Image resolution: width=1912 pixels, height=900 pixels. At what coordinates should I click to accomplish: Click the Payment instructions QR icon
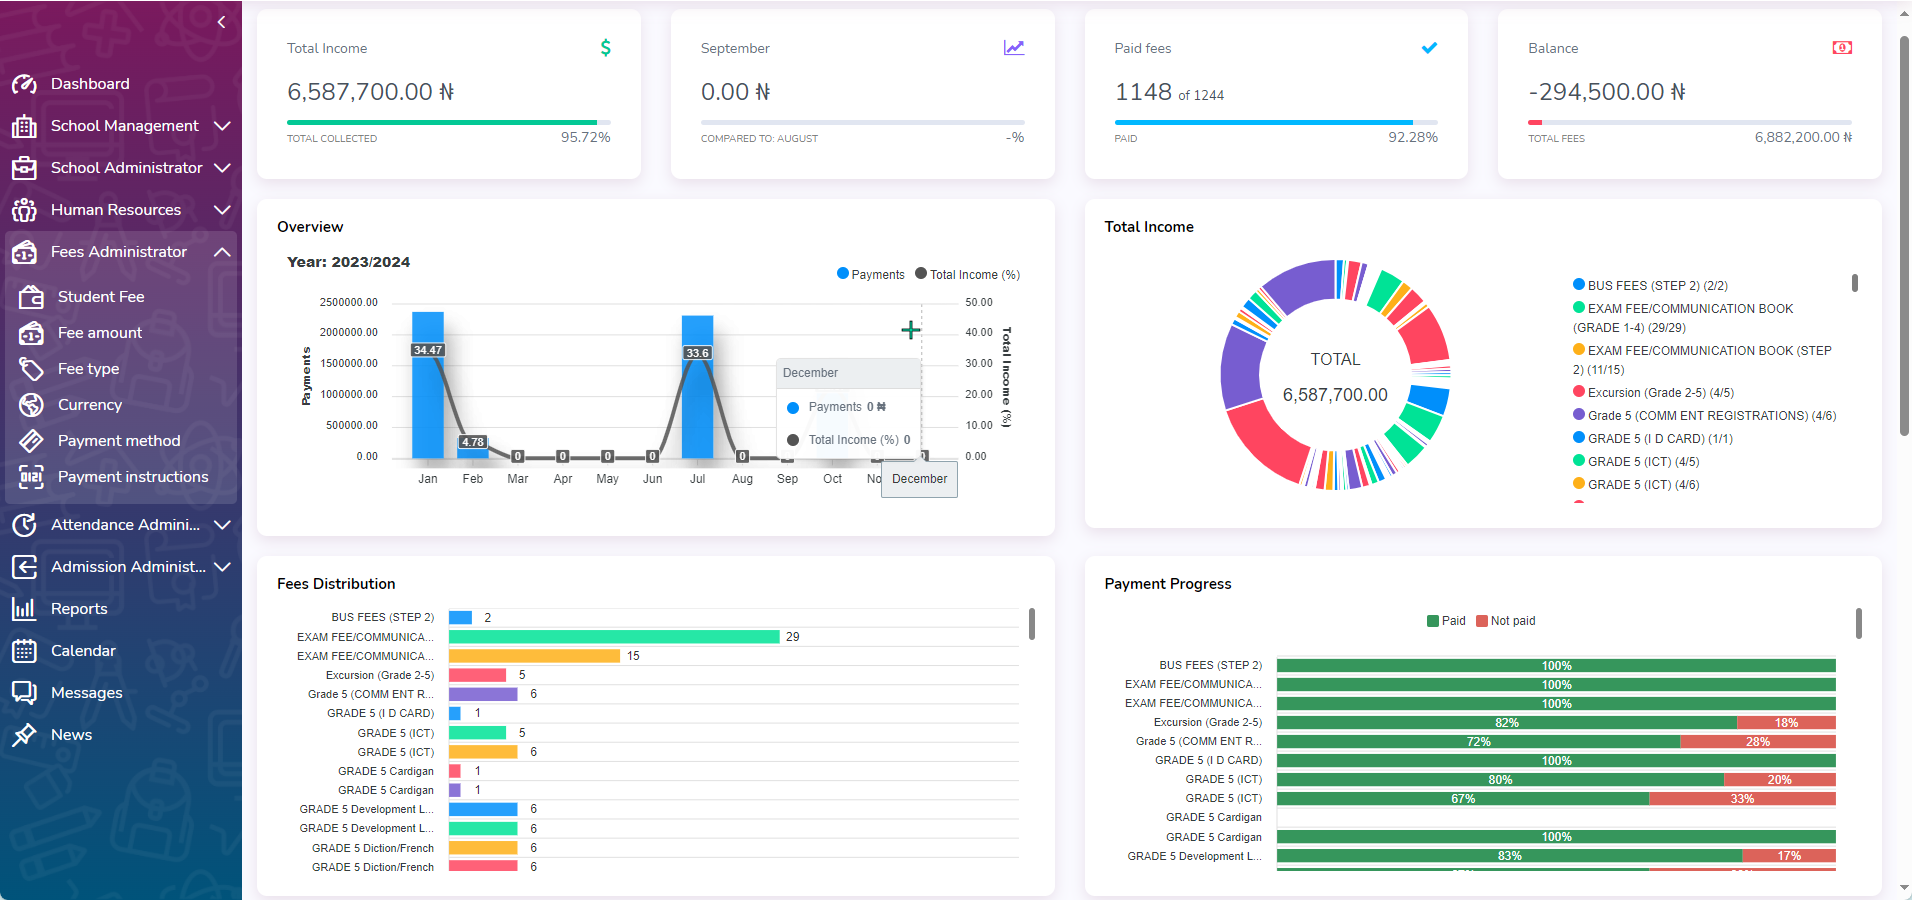click(31, 477)
